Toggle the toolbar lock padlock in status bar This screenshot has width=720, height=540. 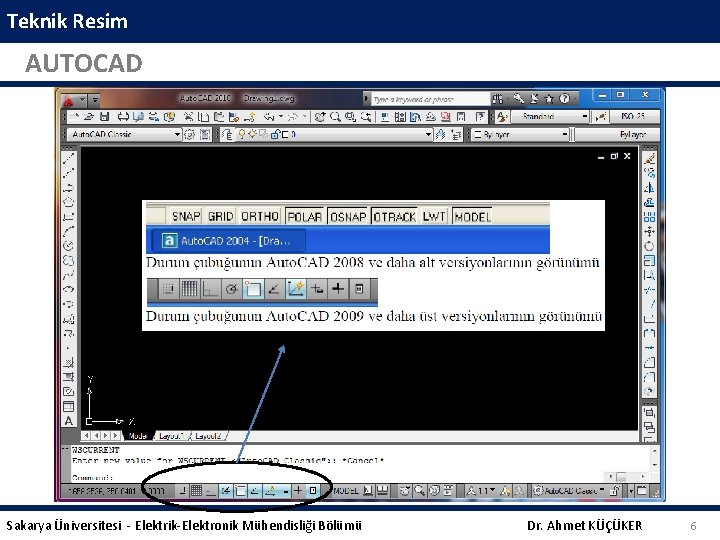[614, 490]
